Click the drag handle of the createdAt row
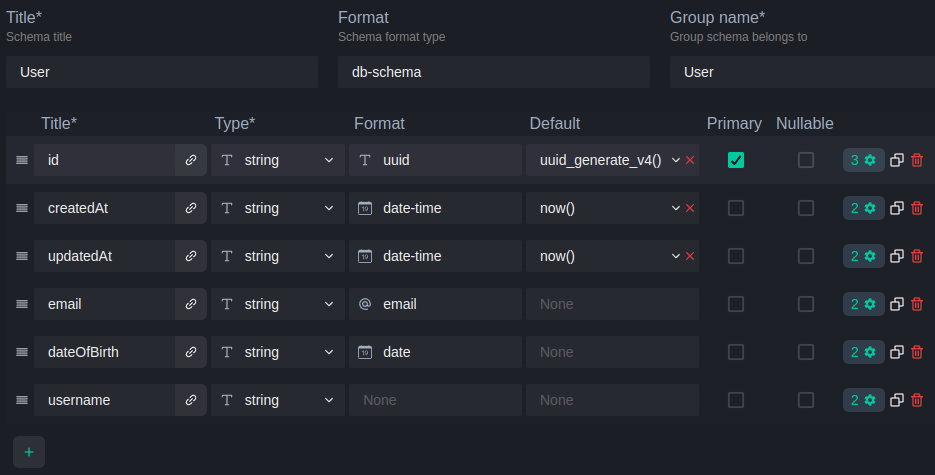Screen dimensions: 935x475 (x=21, y=208)
